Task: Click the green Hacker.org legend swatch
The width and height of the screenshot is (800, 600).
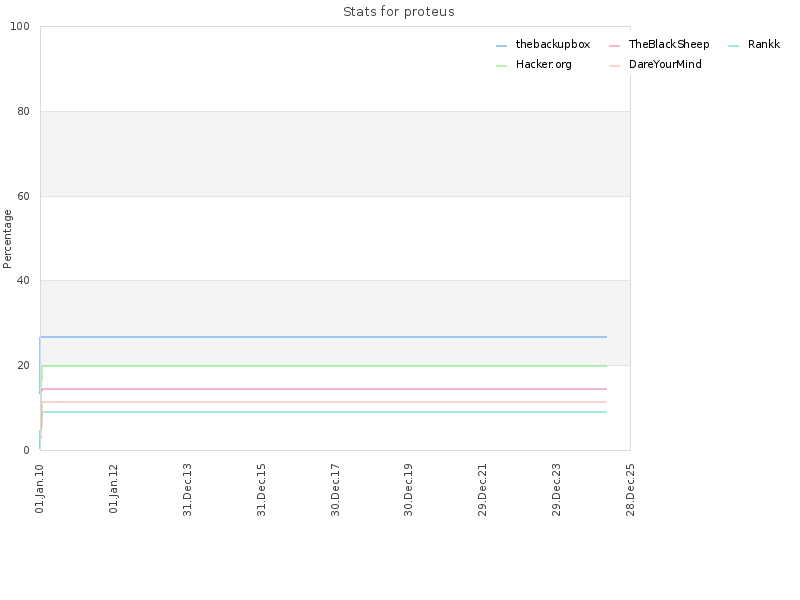Action: (502, 66)
